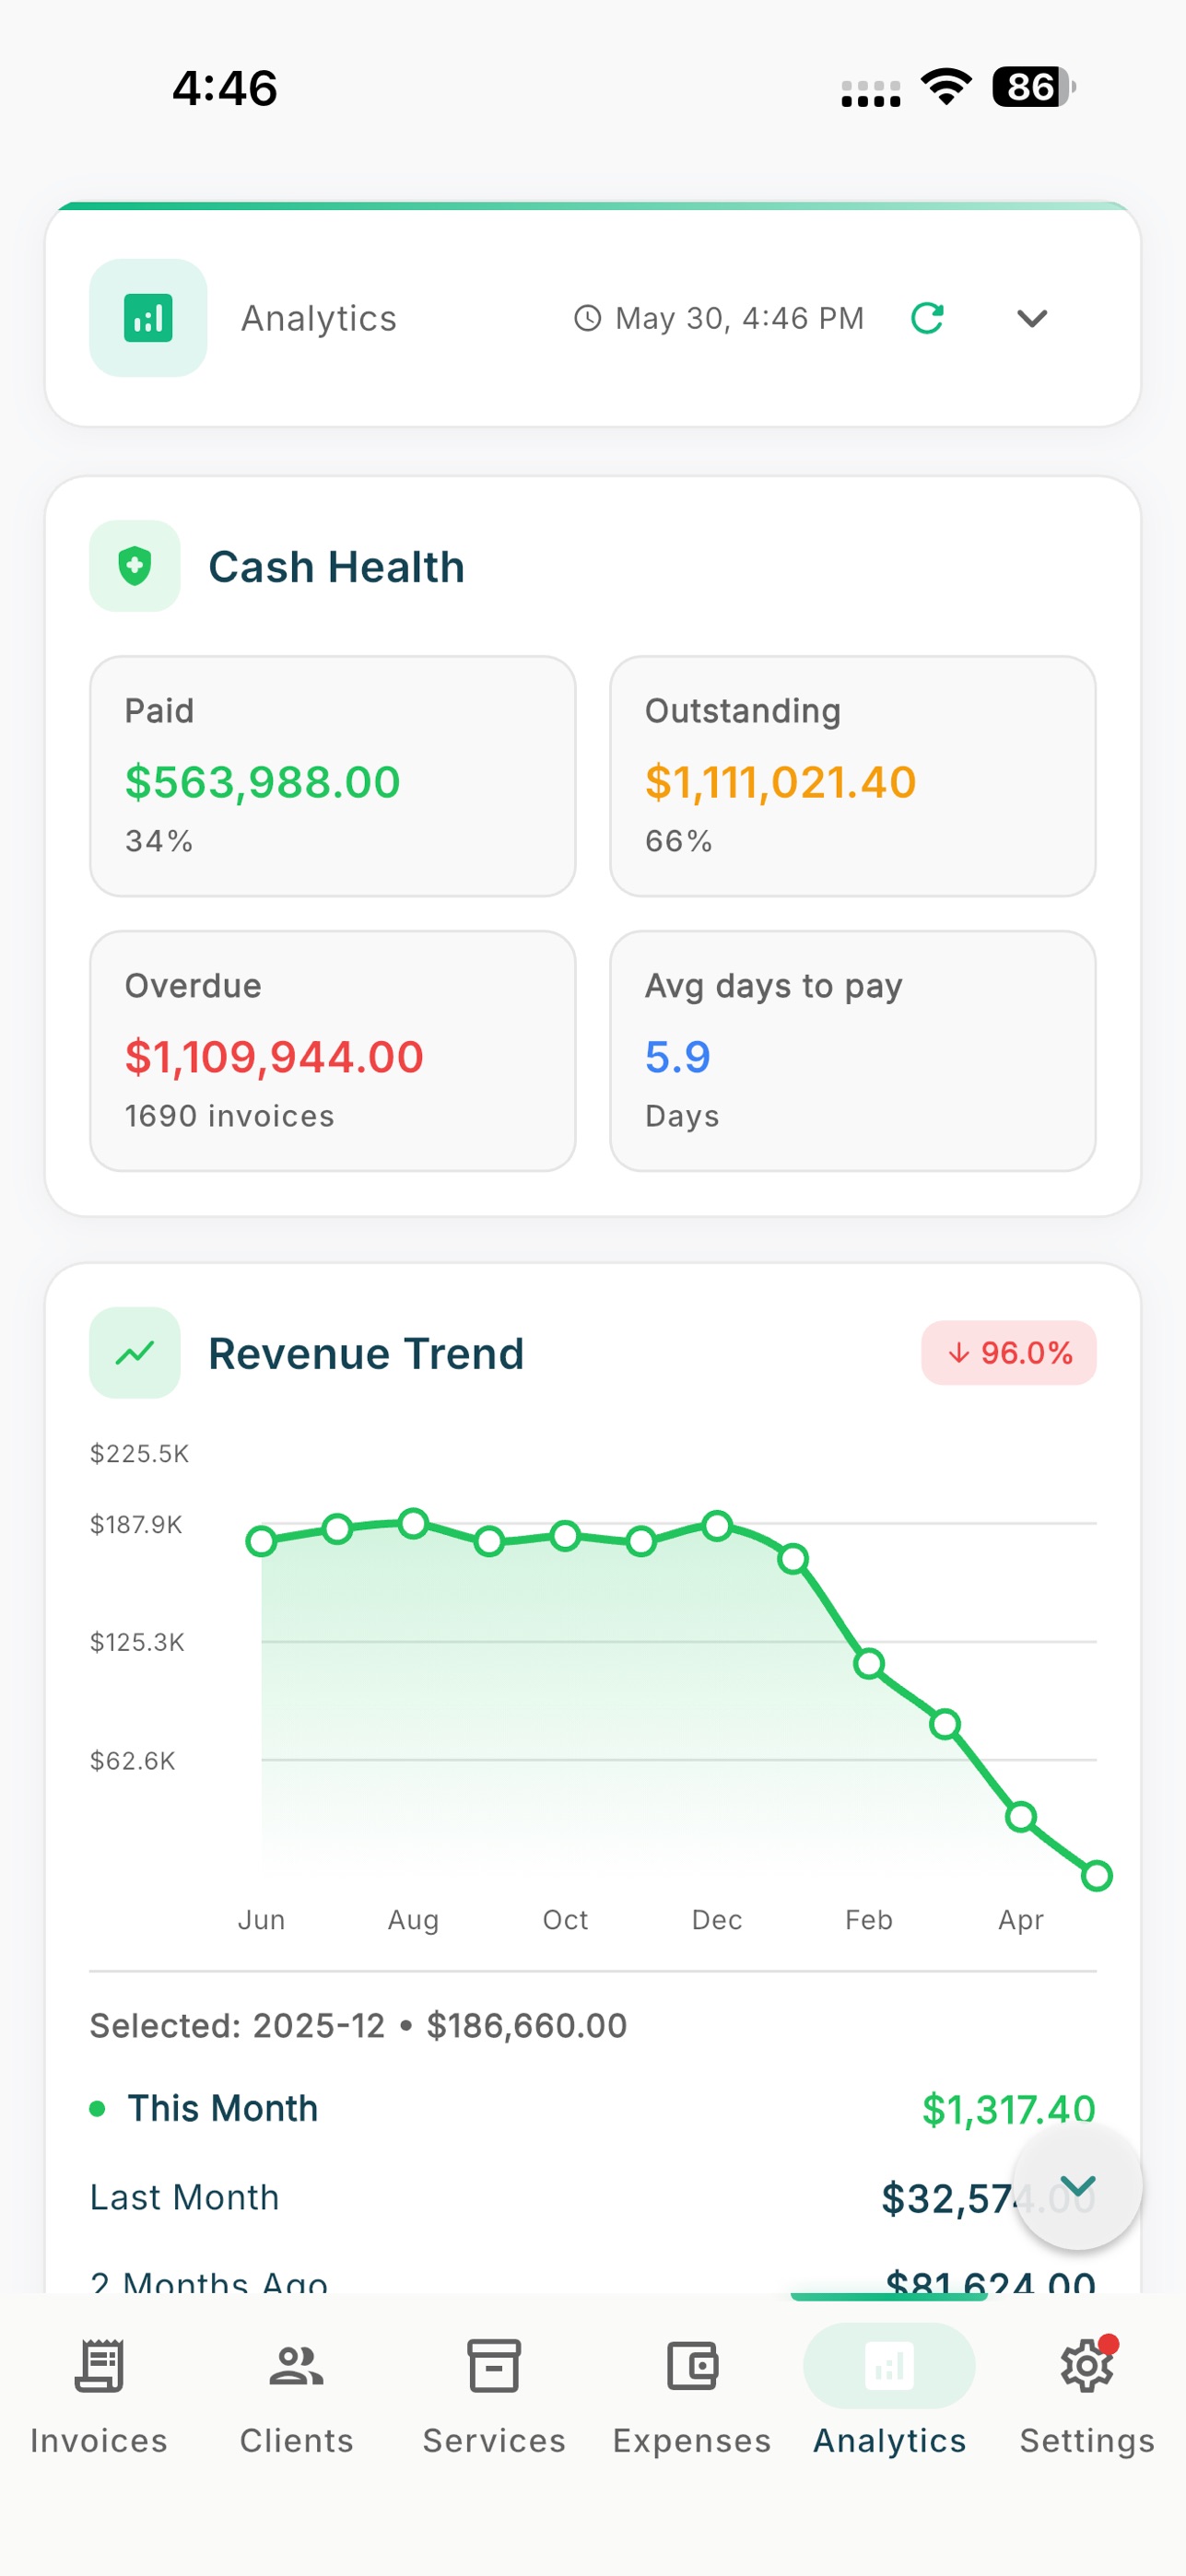
Task: Tap the Last Month revenue row
Action: click(593, 2198)
